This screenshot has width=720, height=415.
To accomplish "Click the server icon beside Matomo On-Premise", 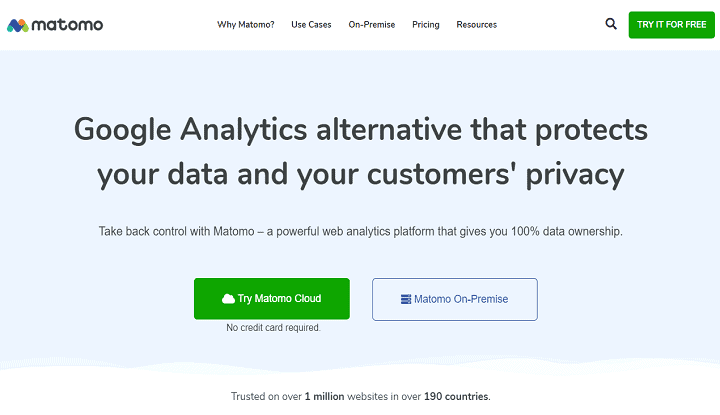I will coord(406,299).
